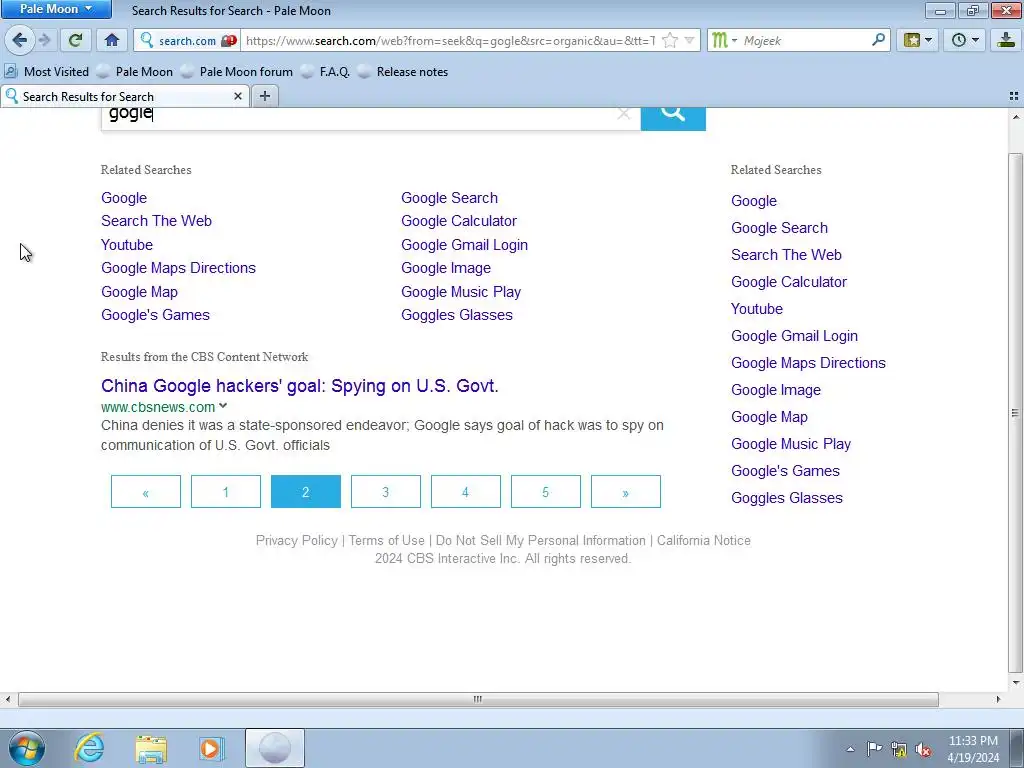Open a new tab with the plus button
The image size is (1024, 768).
(x=264, y=97)
